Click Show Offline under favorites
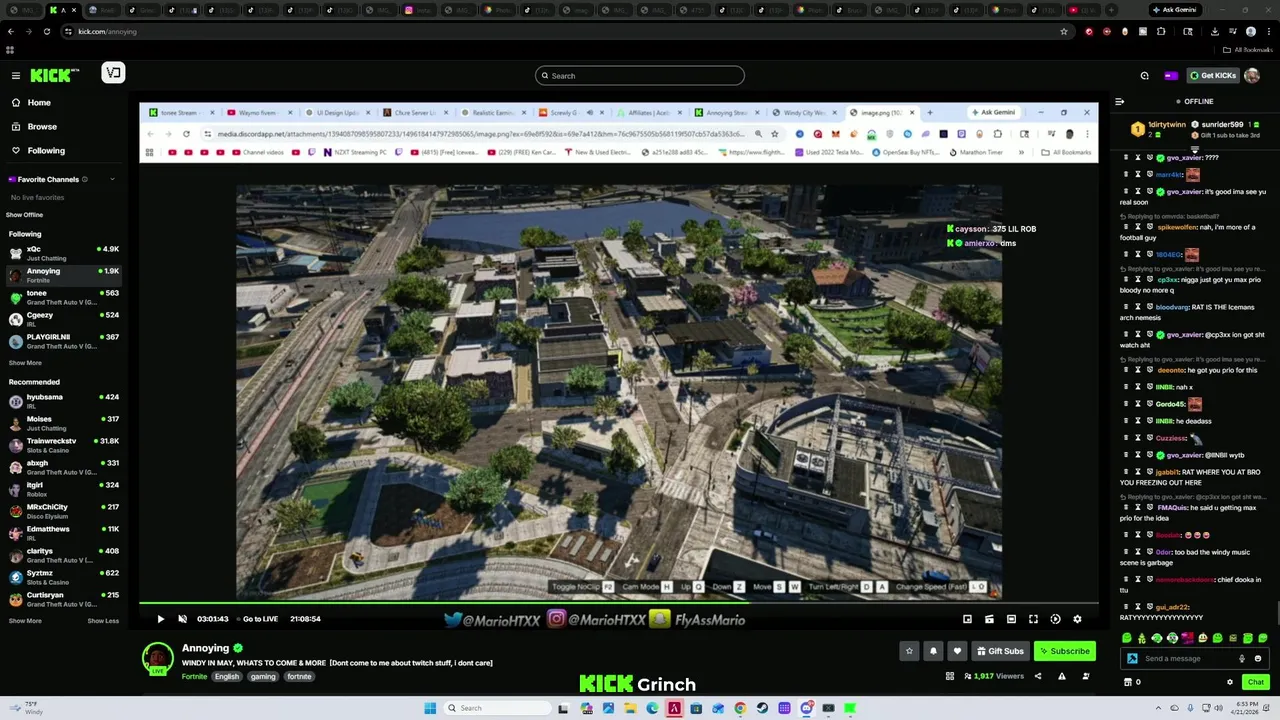This screenshot has width=1280, height=720. 25,215
